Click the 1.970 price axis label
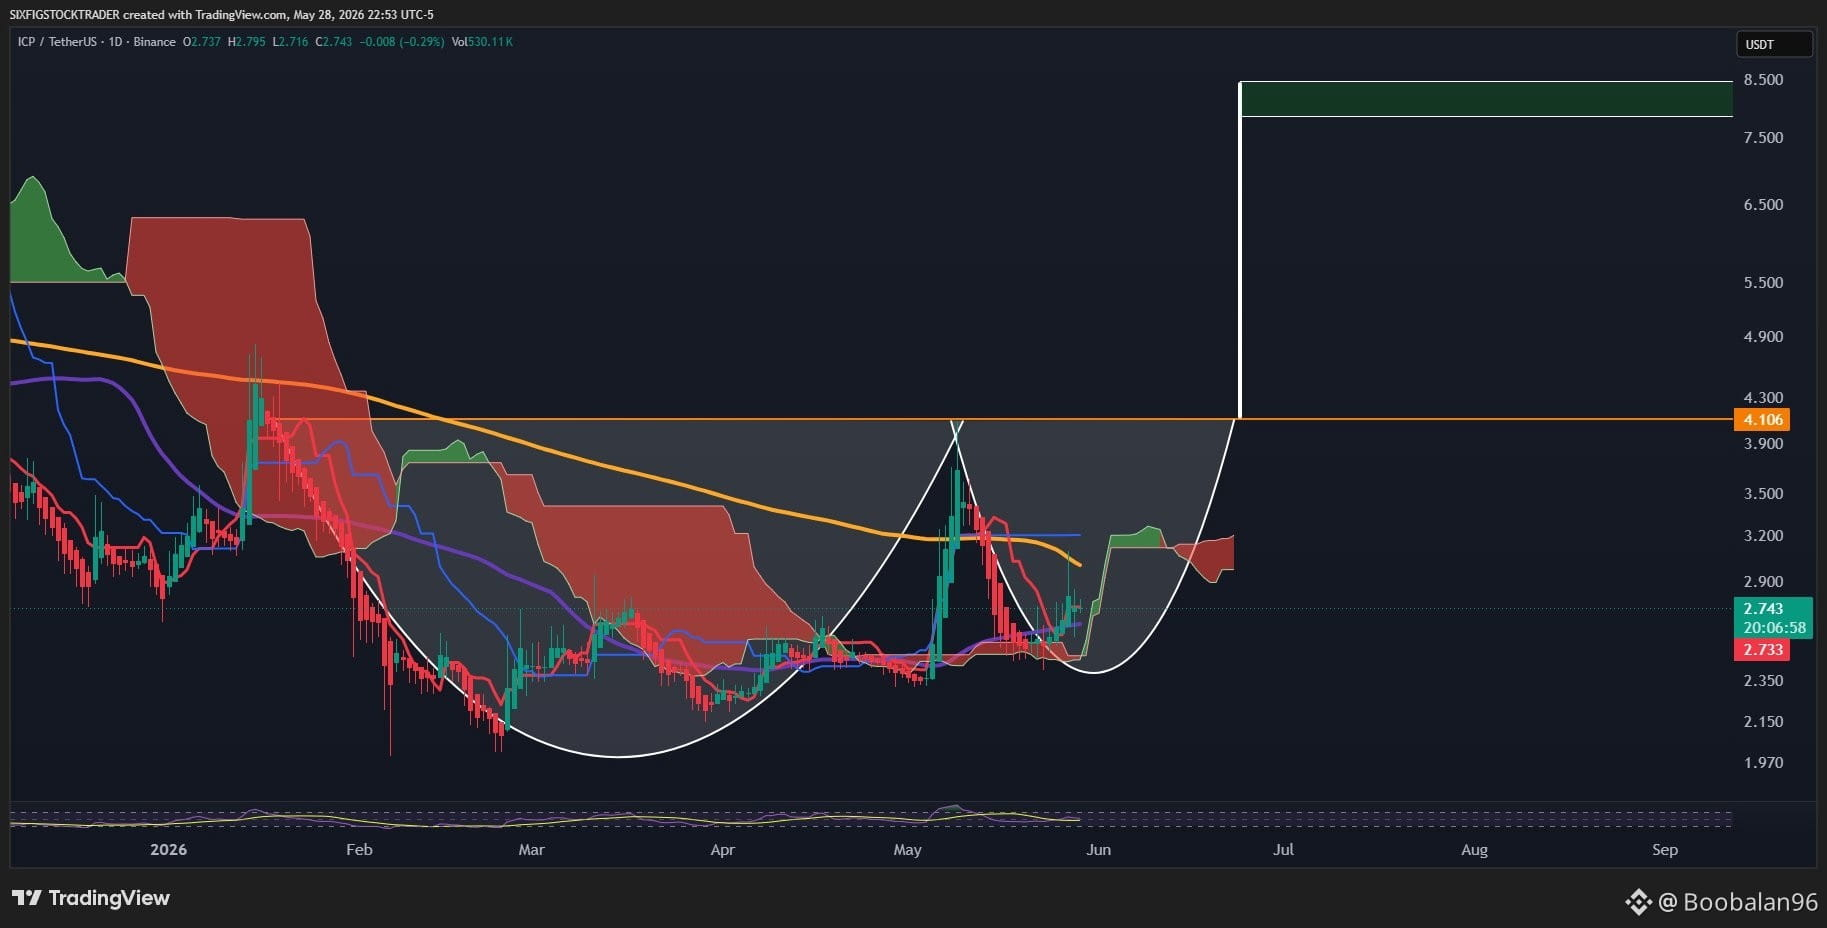 coord(1763,763)
